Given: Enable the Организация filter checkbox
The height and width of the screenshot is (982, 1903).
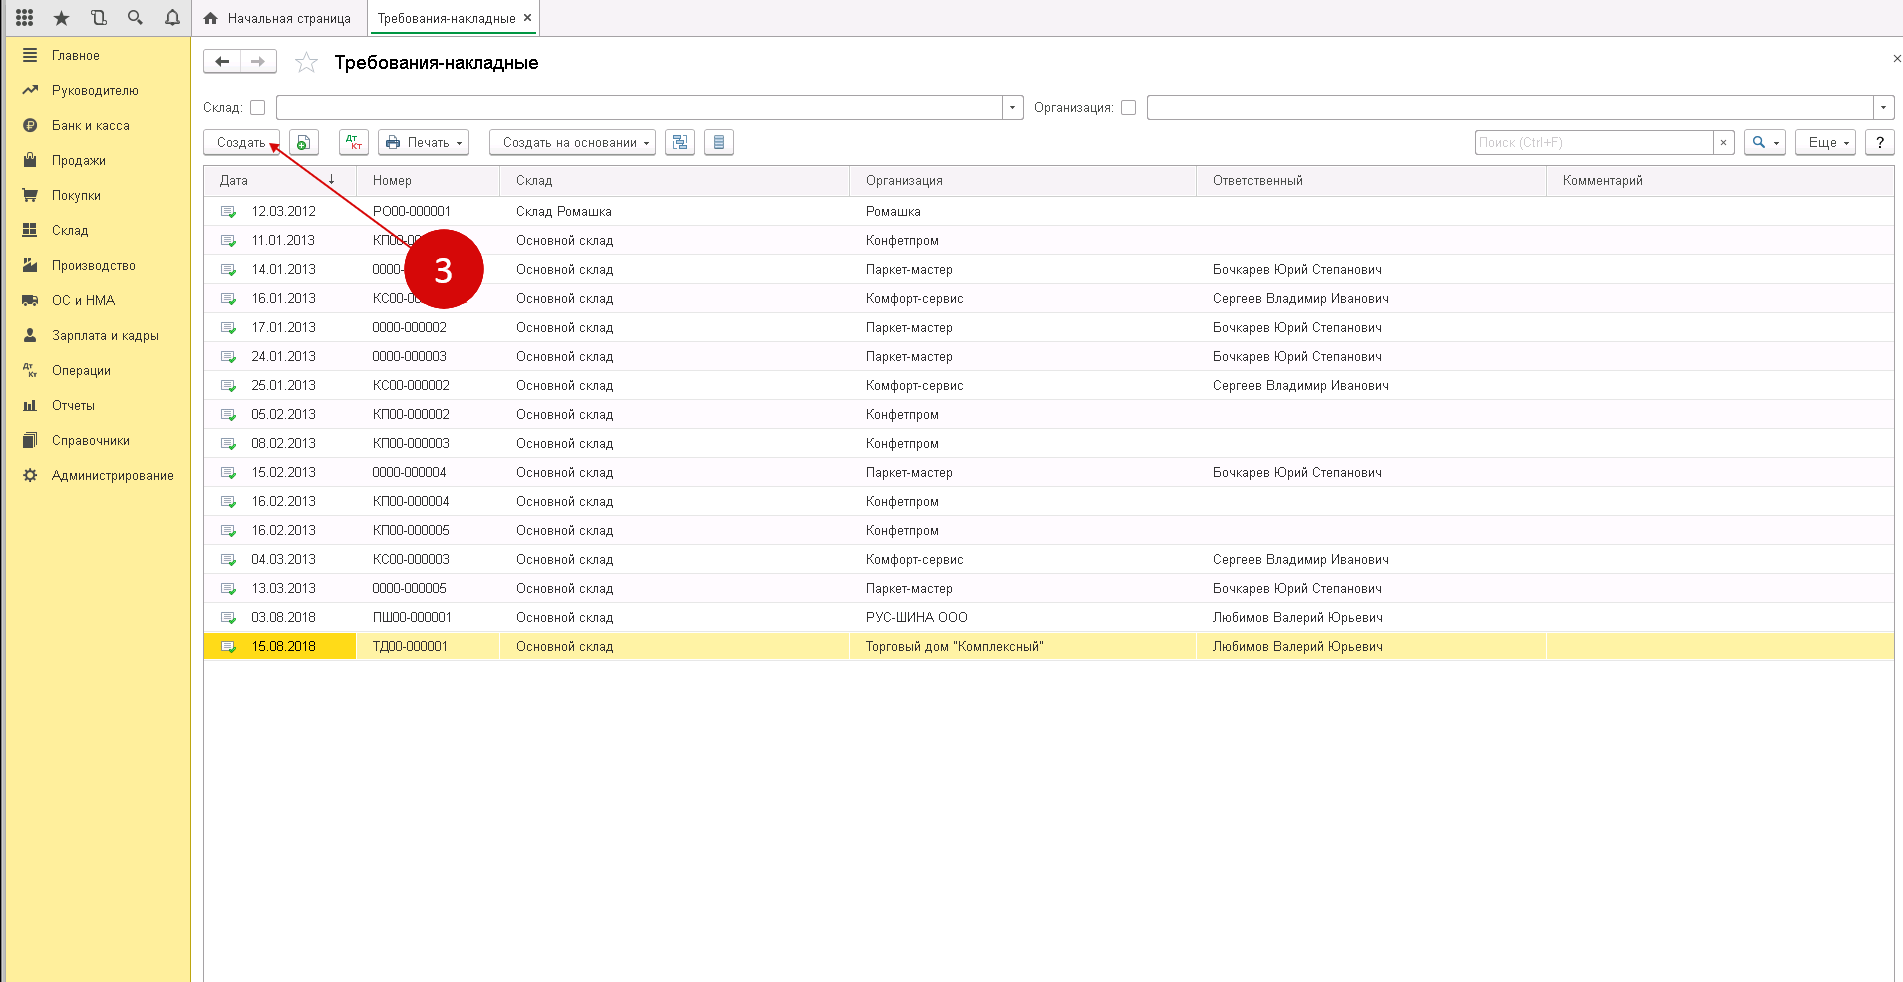Looking at the screenshot, I should tap(1128, 108).
